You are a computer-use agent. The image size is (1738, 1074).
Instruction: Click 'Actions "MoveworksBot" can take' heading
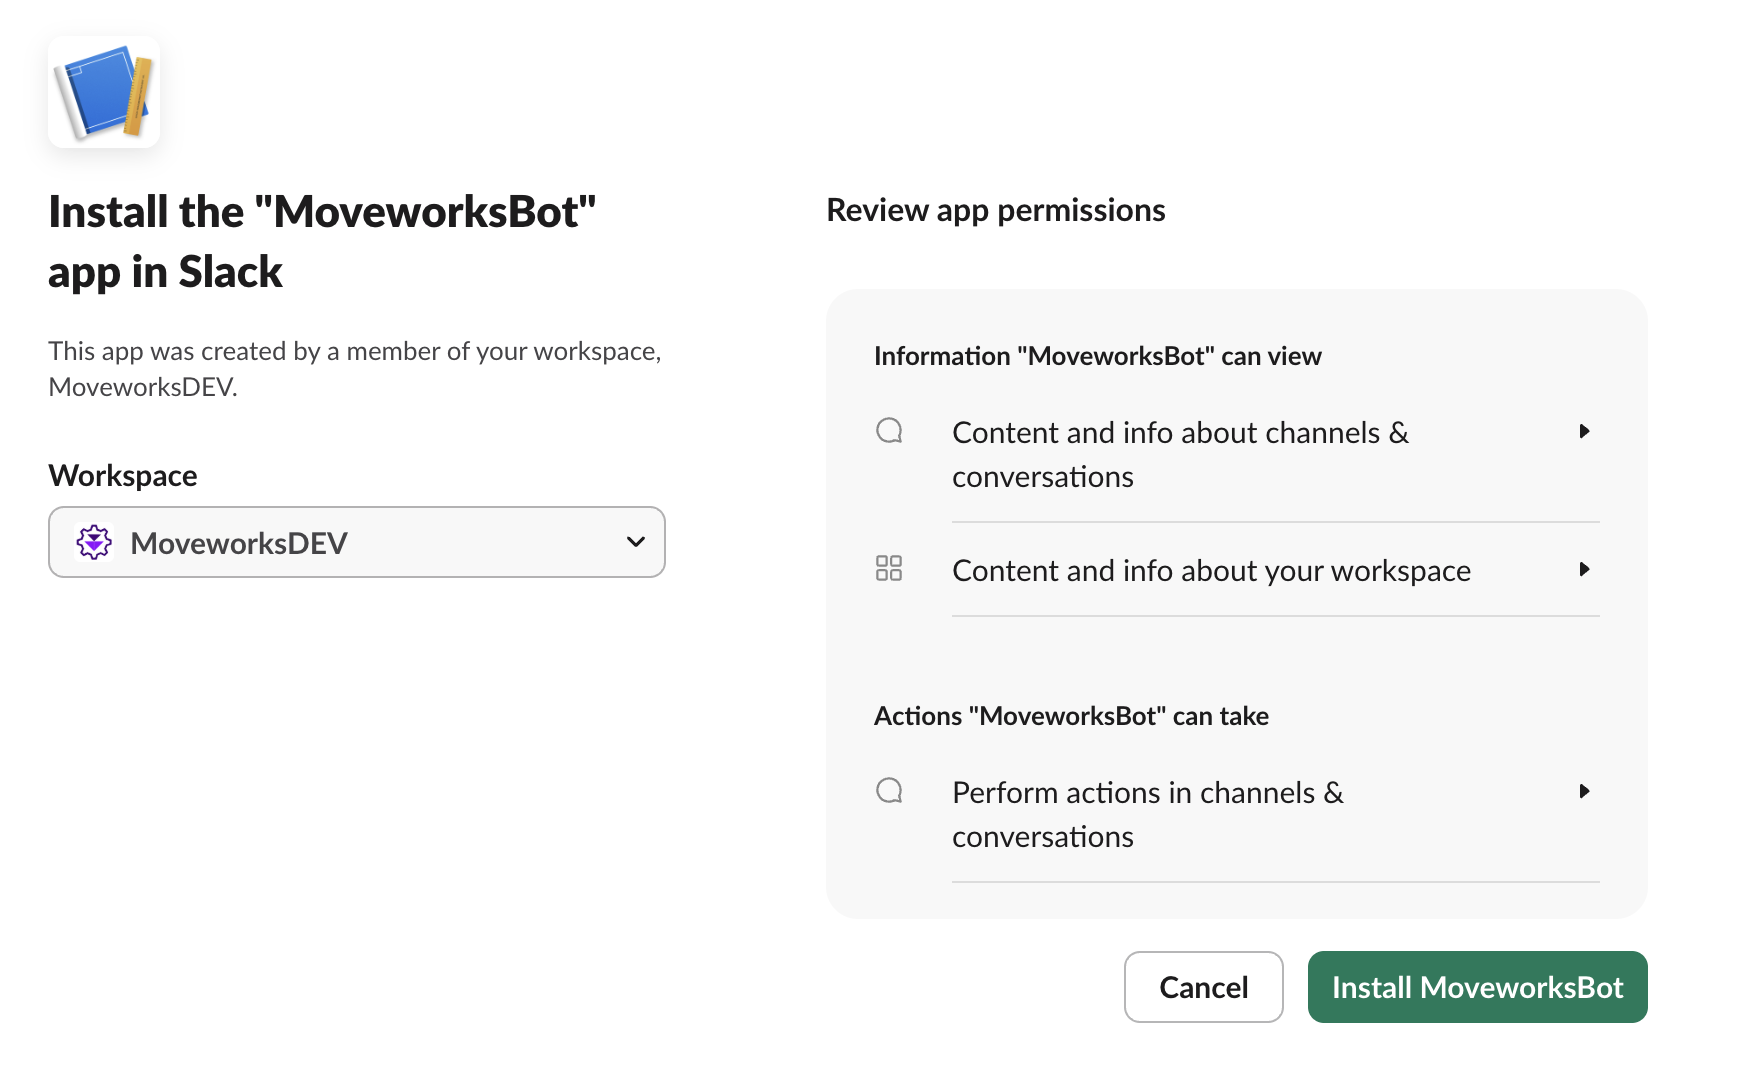pyautogui.click(x=1071, y=716)
